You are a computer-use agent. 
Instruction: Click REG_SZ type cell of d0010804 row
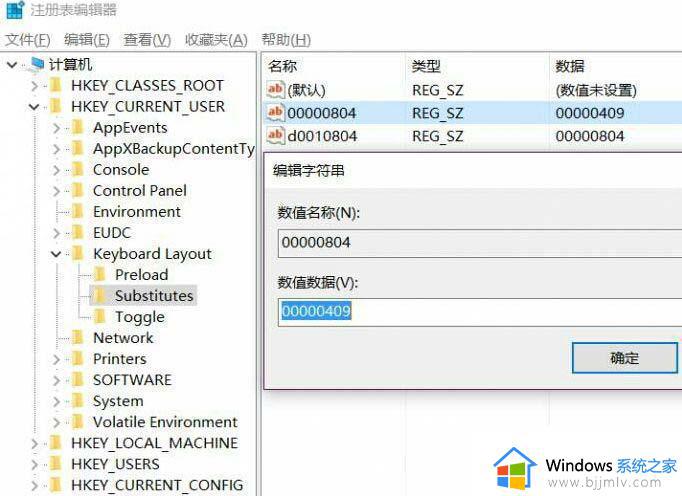(x=438, y=136)
